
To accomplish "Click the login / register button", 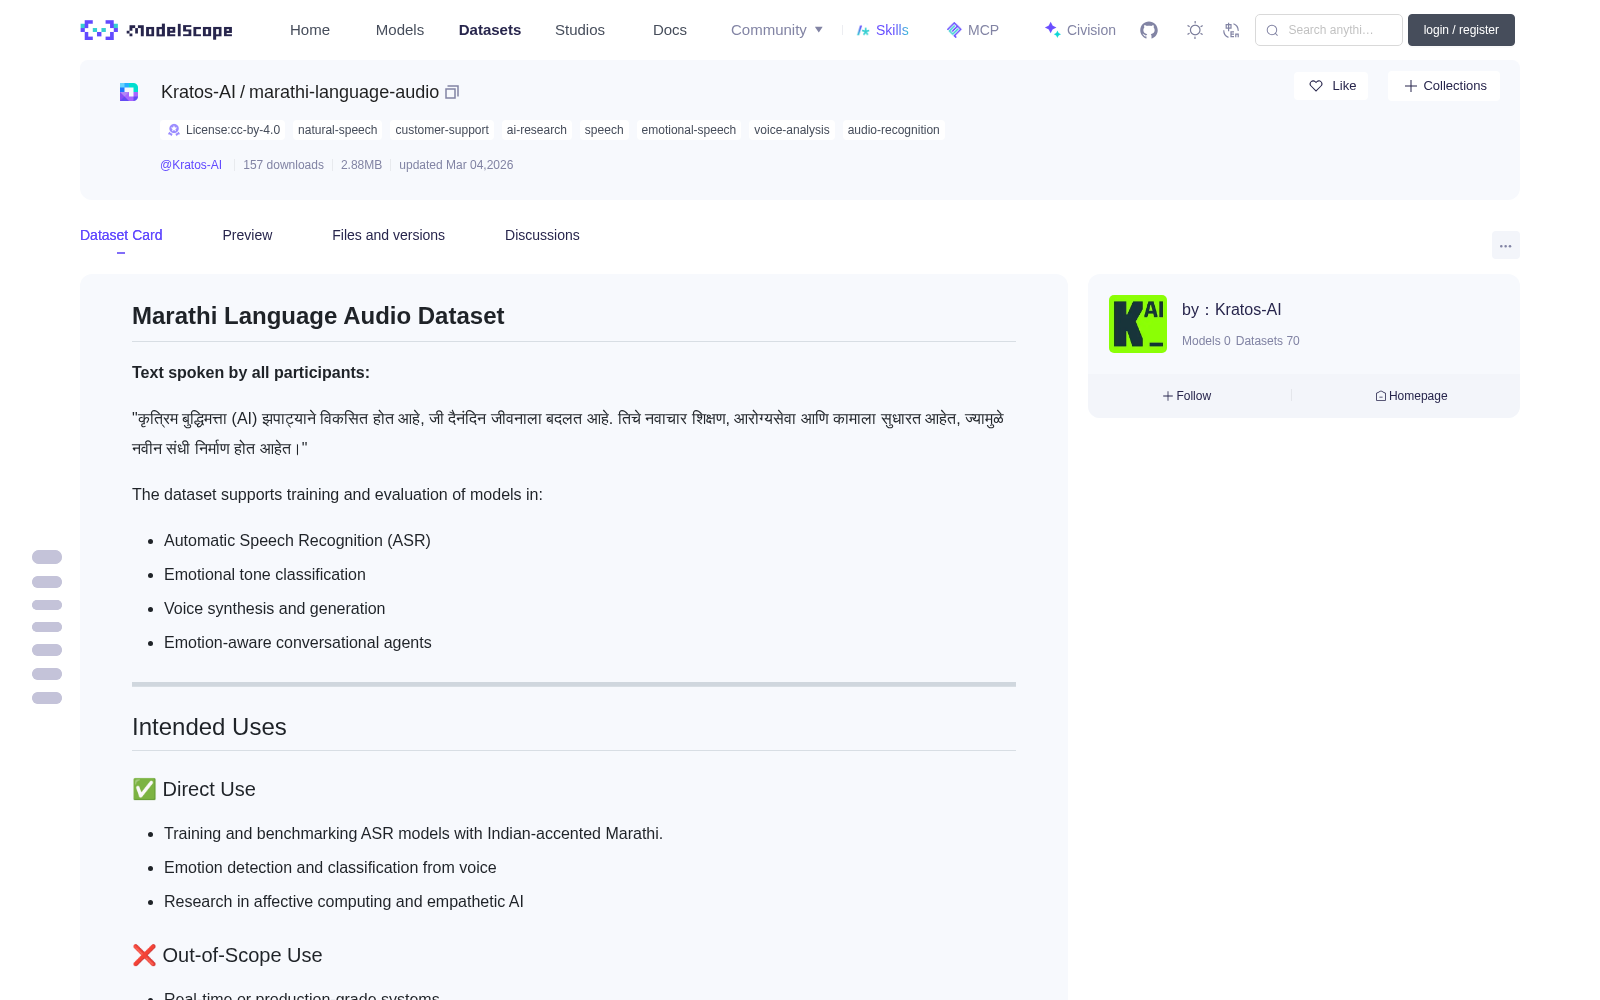I will 1461,30.
